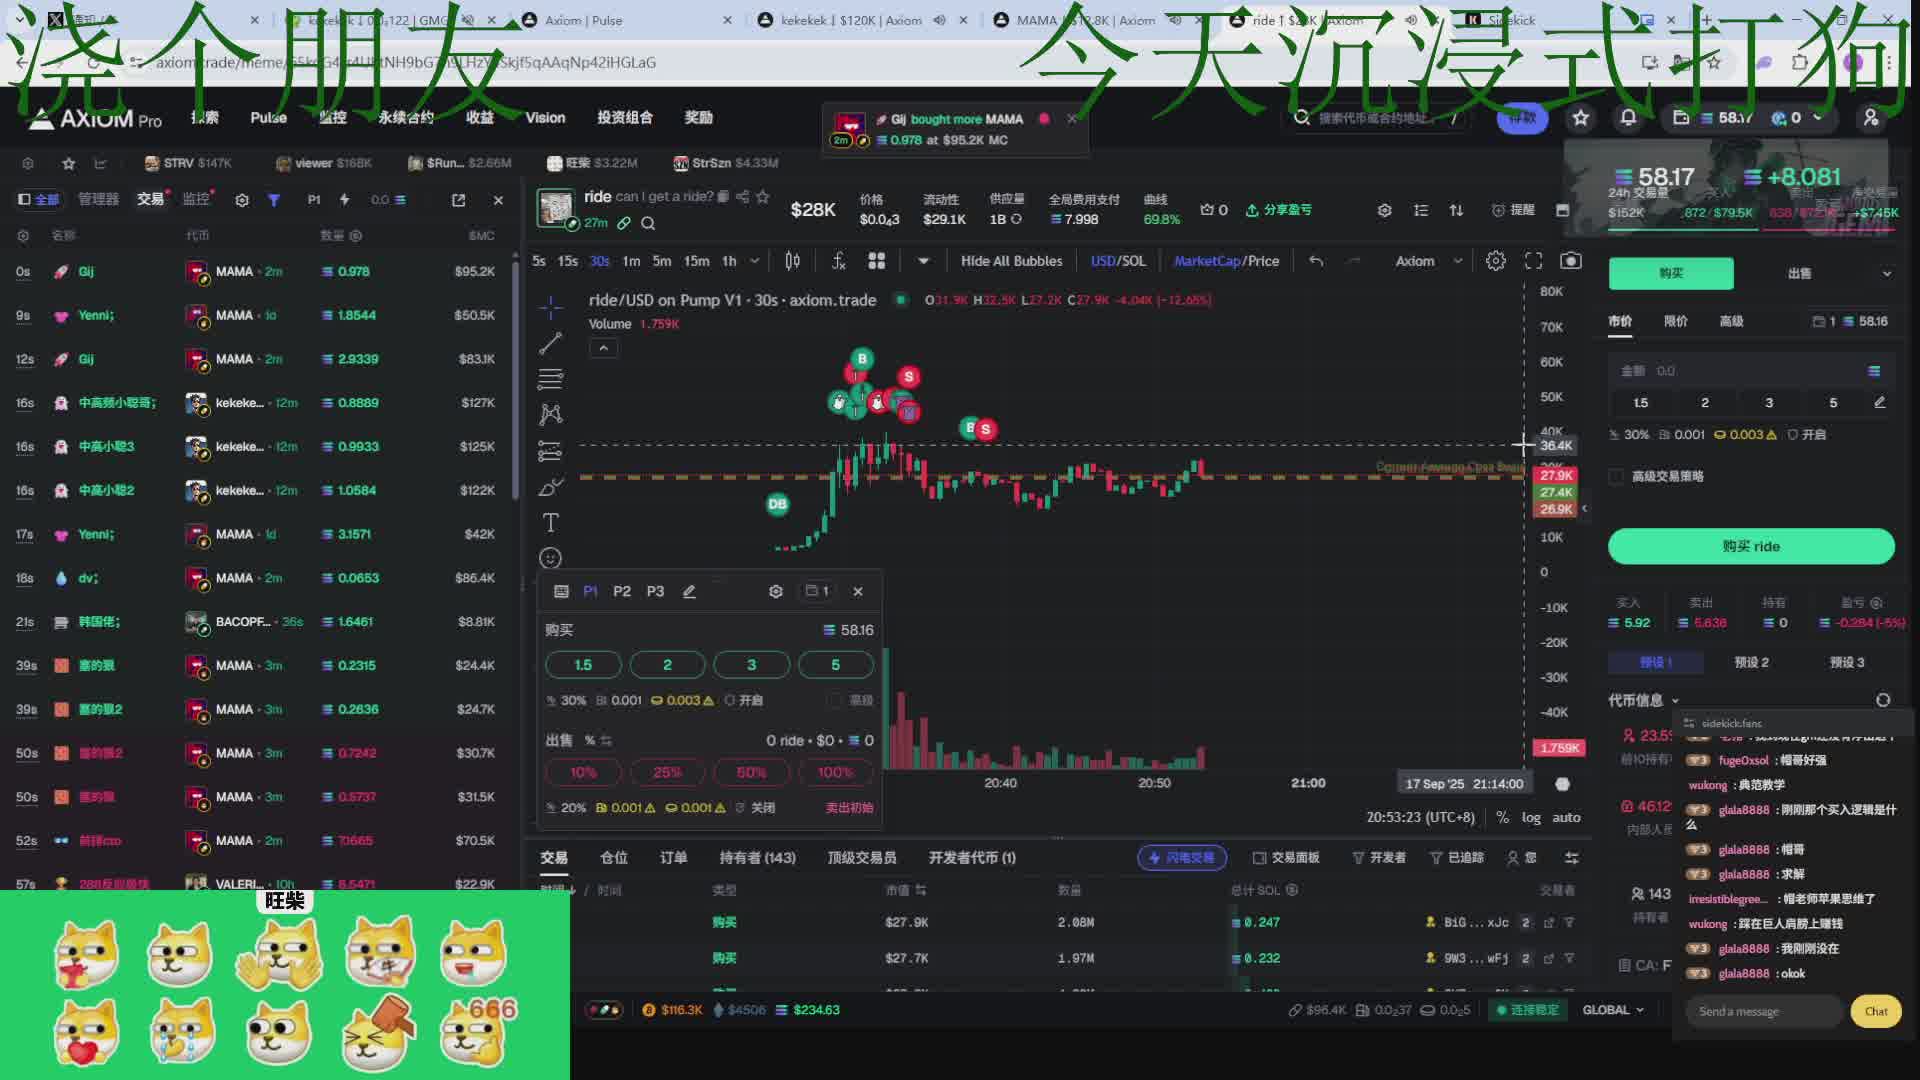This screenshot has height=1080, width=1920.
Task: Search the ride token with magnifier icon
Action: (x=648, y=223)
